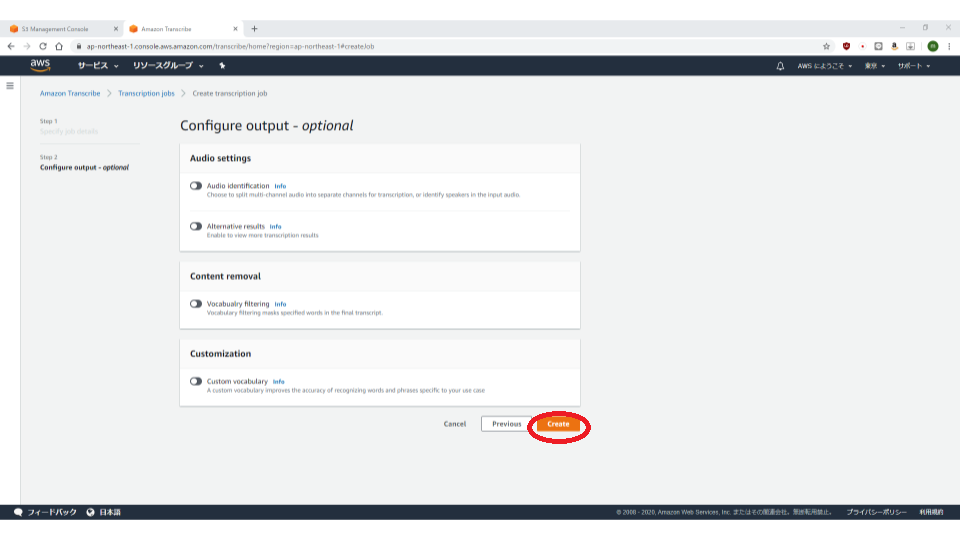Expand the リソースグループ dropdown
This screenshot has height=540, width=960.
coord(168,66)
